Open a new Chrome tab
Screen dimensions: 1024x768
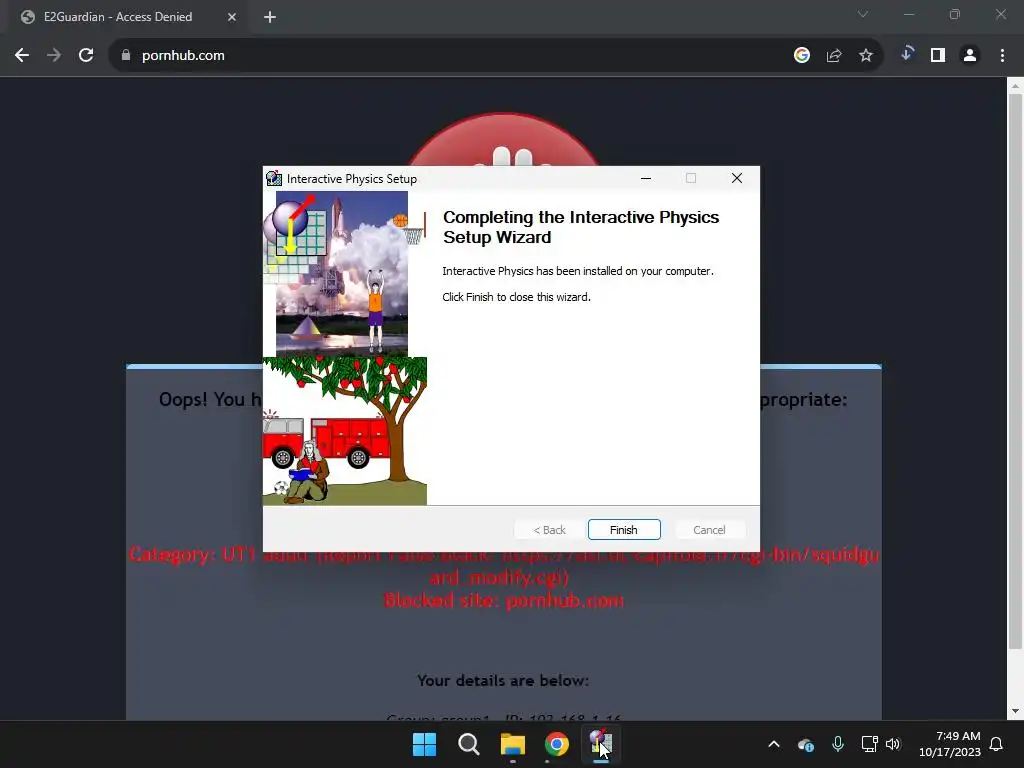tap(270, 17)
